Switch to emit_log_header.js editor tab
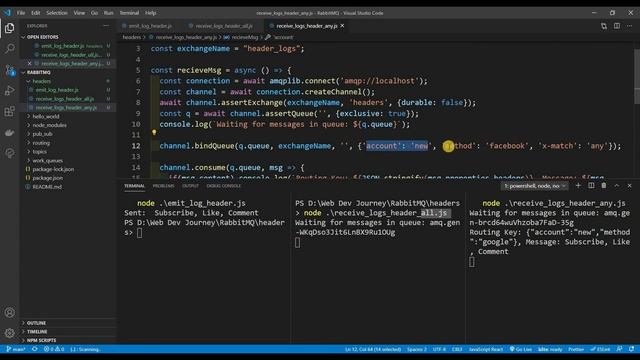640x360 pixels. coord(150,26)
